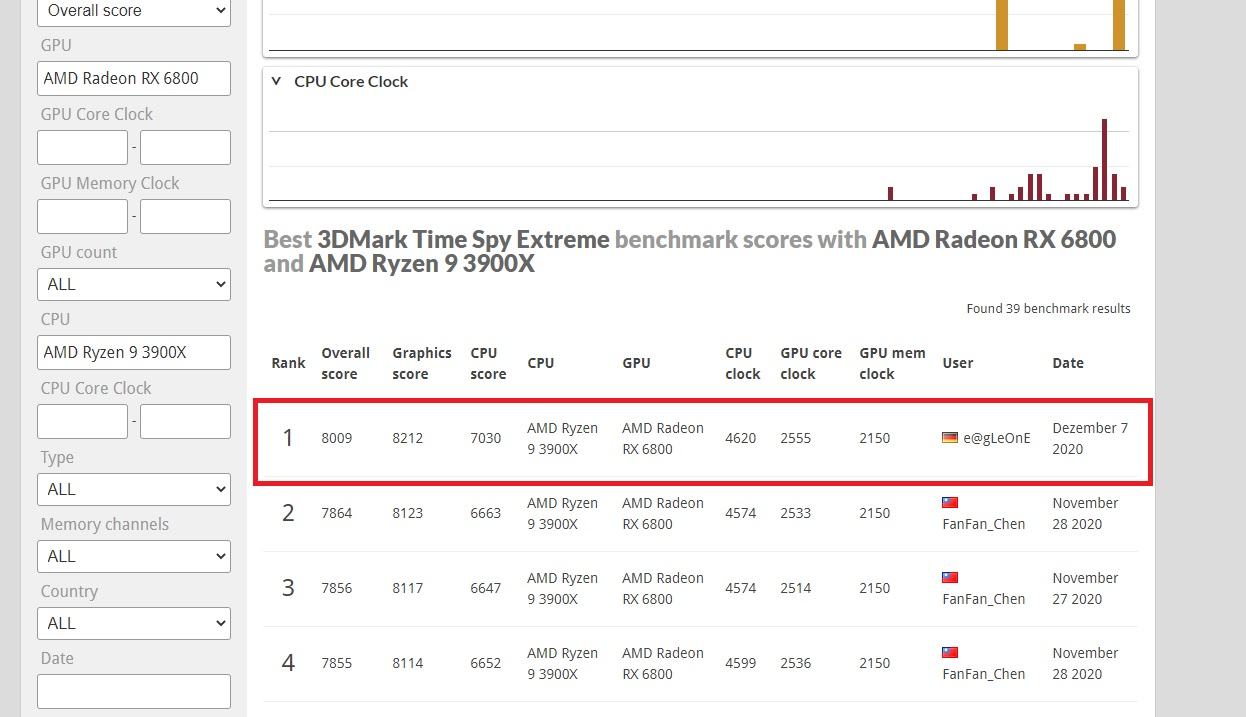1246x717 pixels.
Task: Click the Taiwan flag icon in rank 3 row
Action: coord(950,577)
